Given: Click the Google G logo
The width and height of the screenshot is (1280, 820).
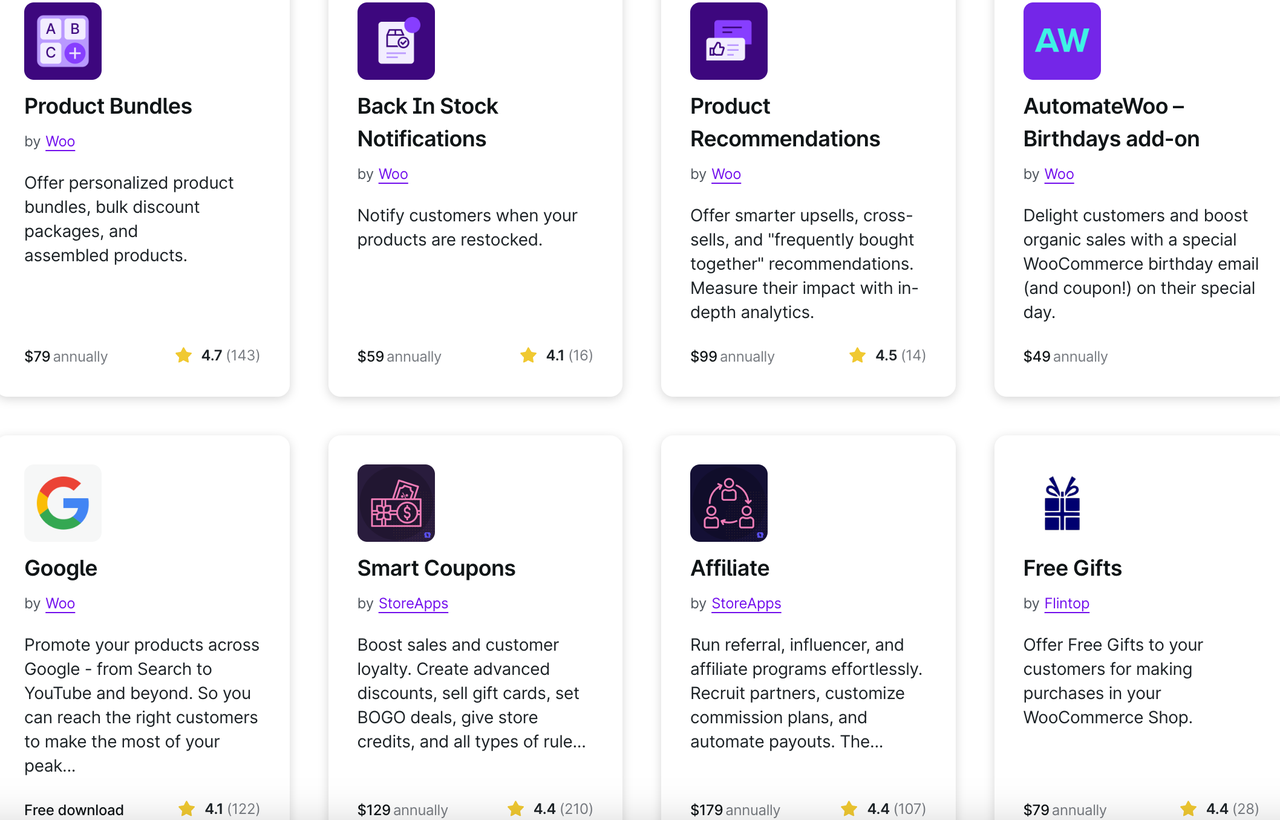Looking at the screenshot, I should 62,503.
